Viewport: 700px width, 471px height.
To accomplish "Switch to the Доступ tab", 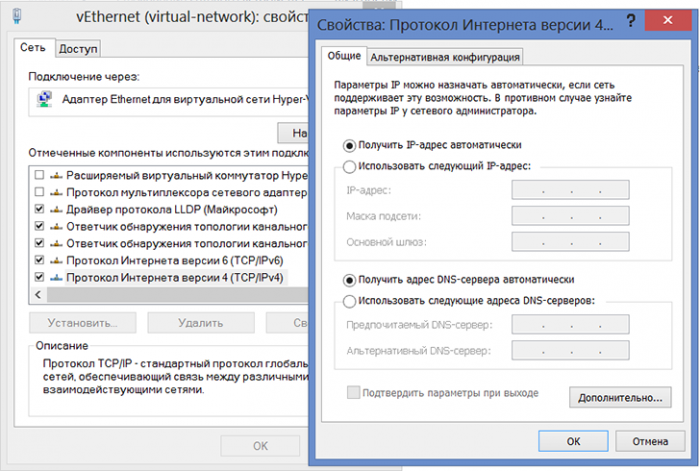I will tap(78, 48).
